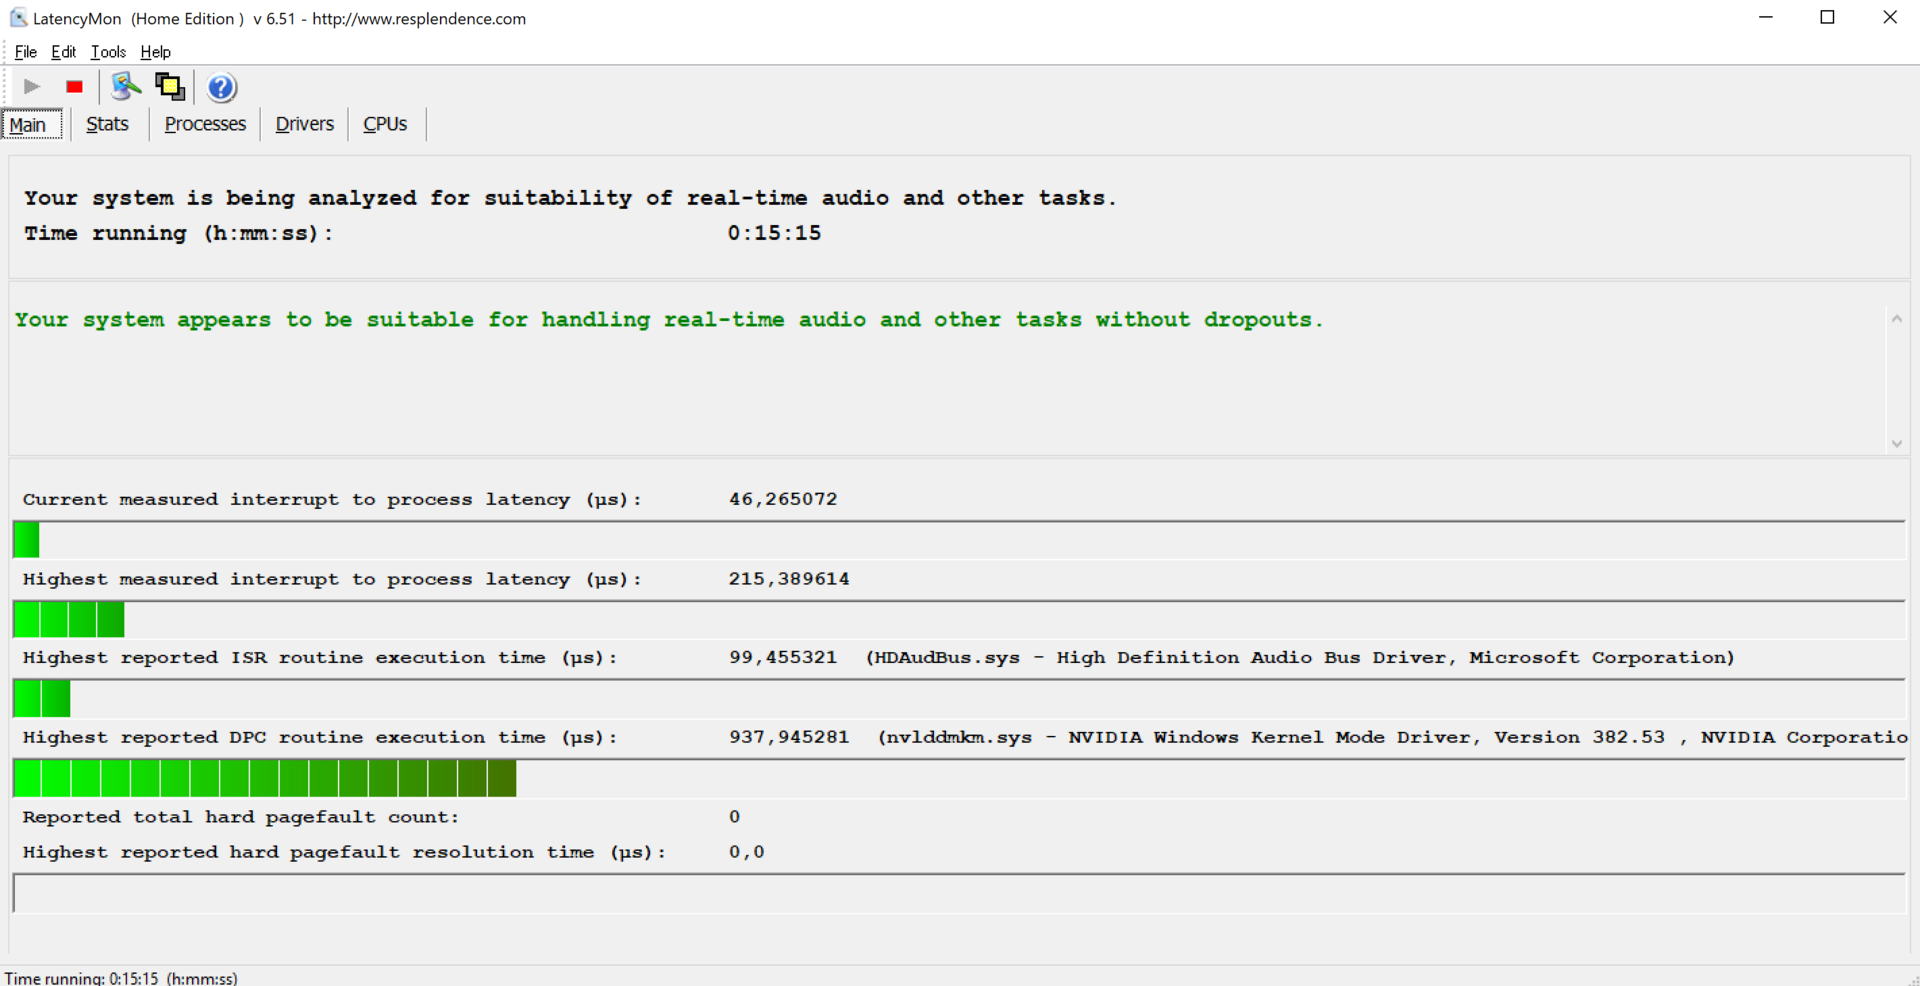Show the CPUs tab
The height and width of the screenshot is (986, 1920).
[385, 124]
